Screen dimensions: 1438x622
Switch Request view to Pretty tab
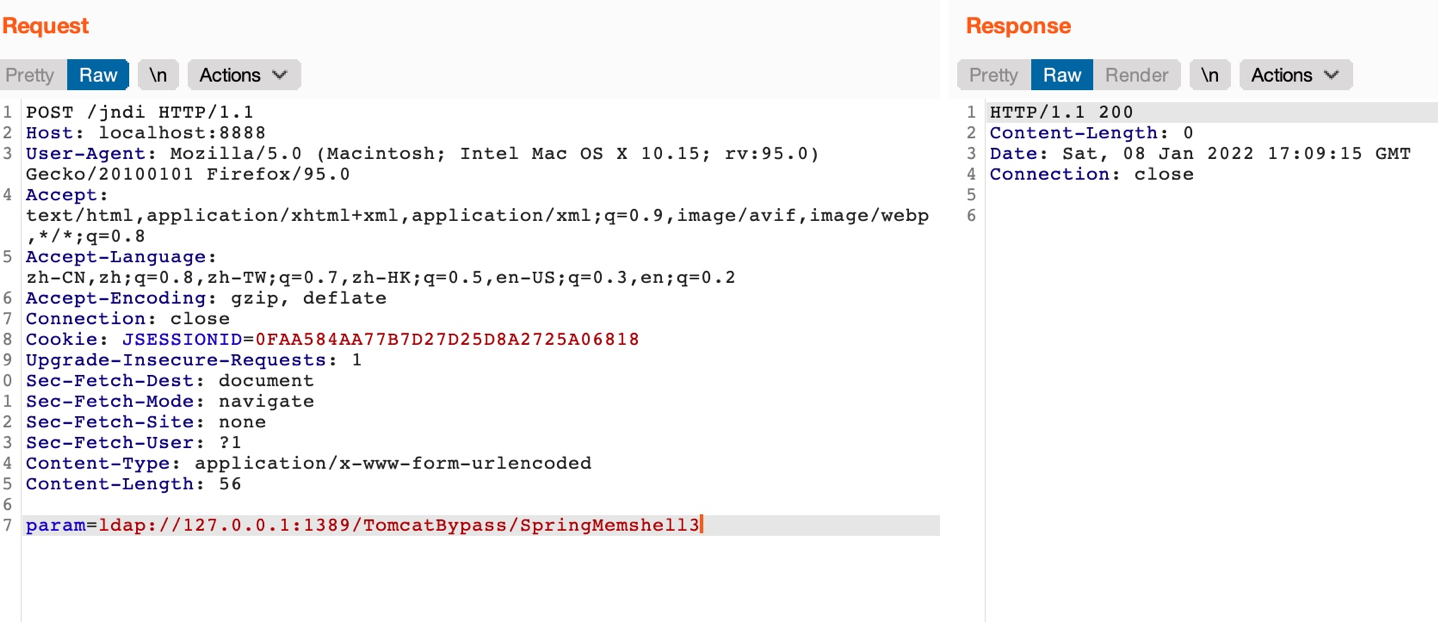click(31, 75)
